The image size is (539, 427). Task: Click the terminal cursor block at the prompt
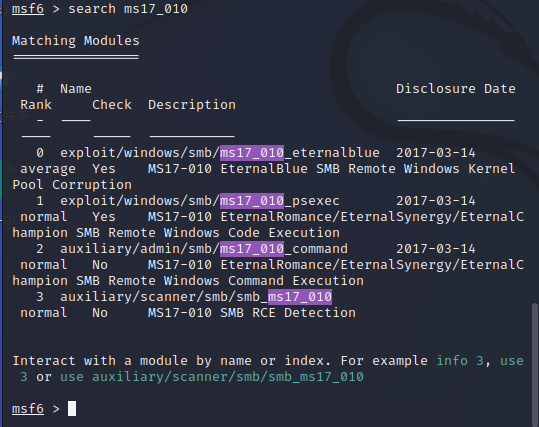[72, 408]
